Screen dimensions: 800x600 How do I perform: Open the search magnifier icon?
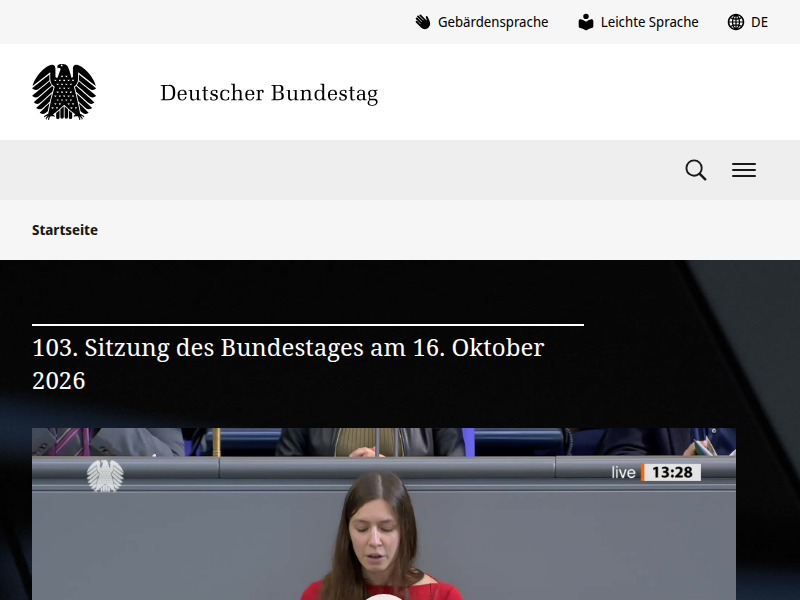695,170
